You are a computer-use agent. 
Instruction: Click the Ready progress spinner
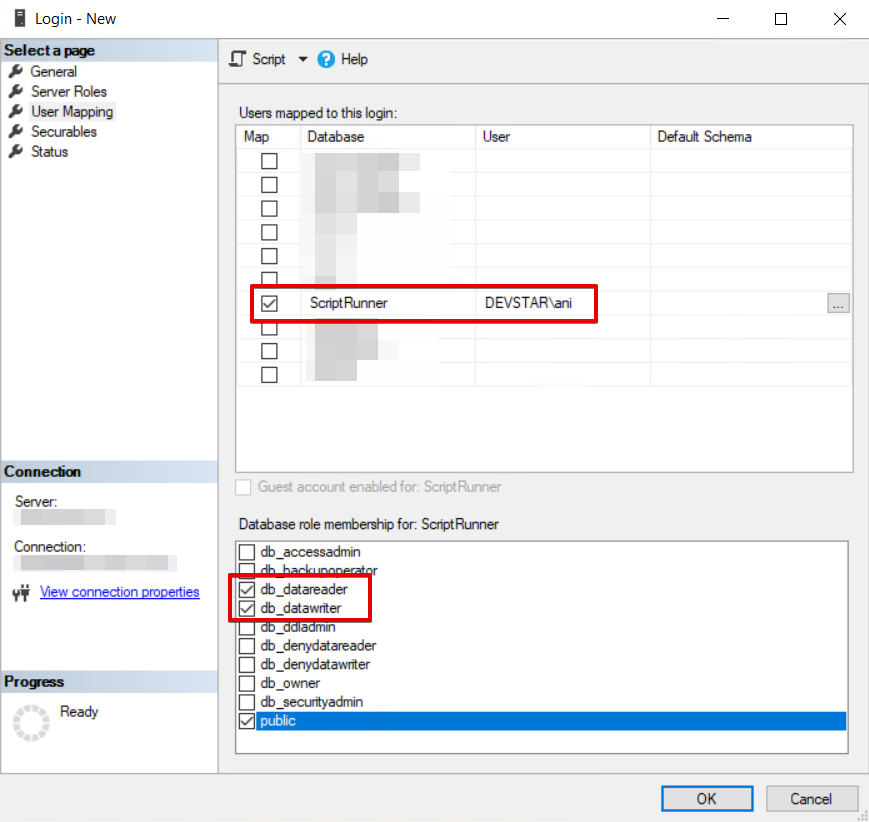pos(31,722)
